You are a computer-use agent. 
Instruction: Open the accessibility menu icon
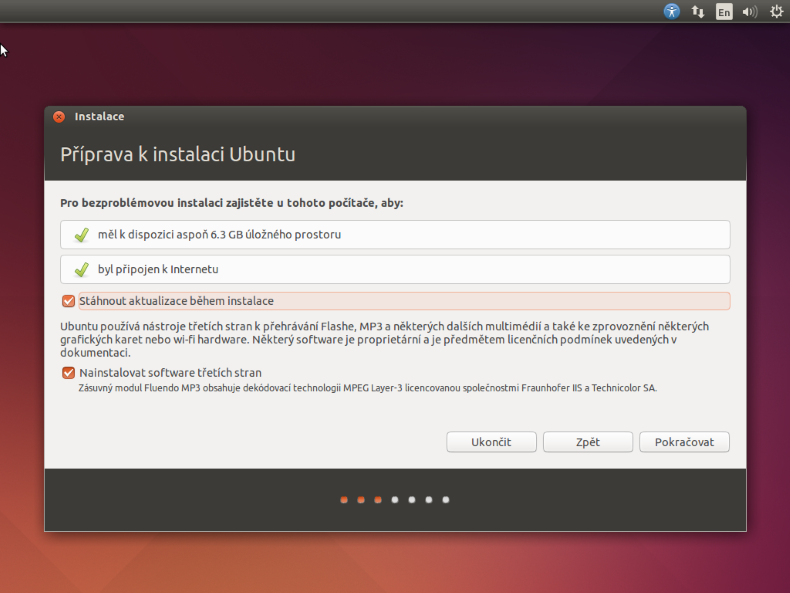tap(672, 11)
